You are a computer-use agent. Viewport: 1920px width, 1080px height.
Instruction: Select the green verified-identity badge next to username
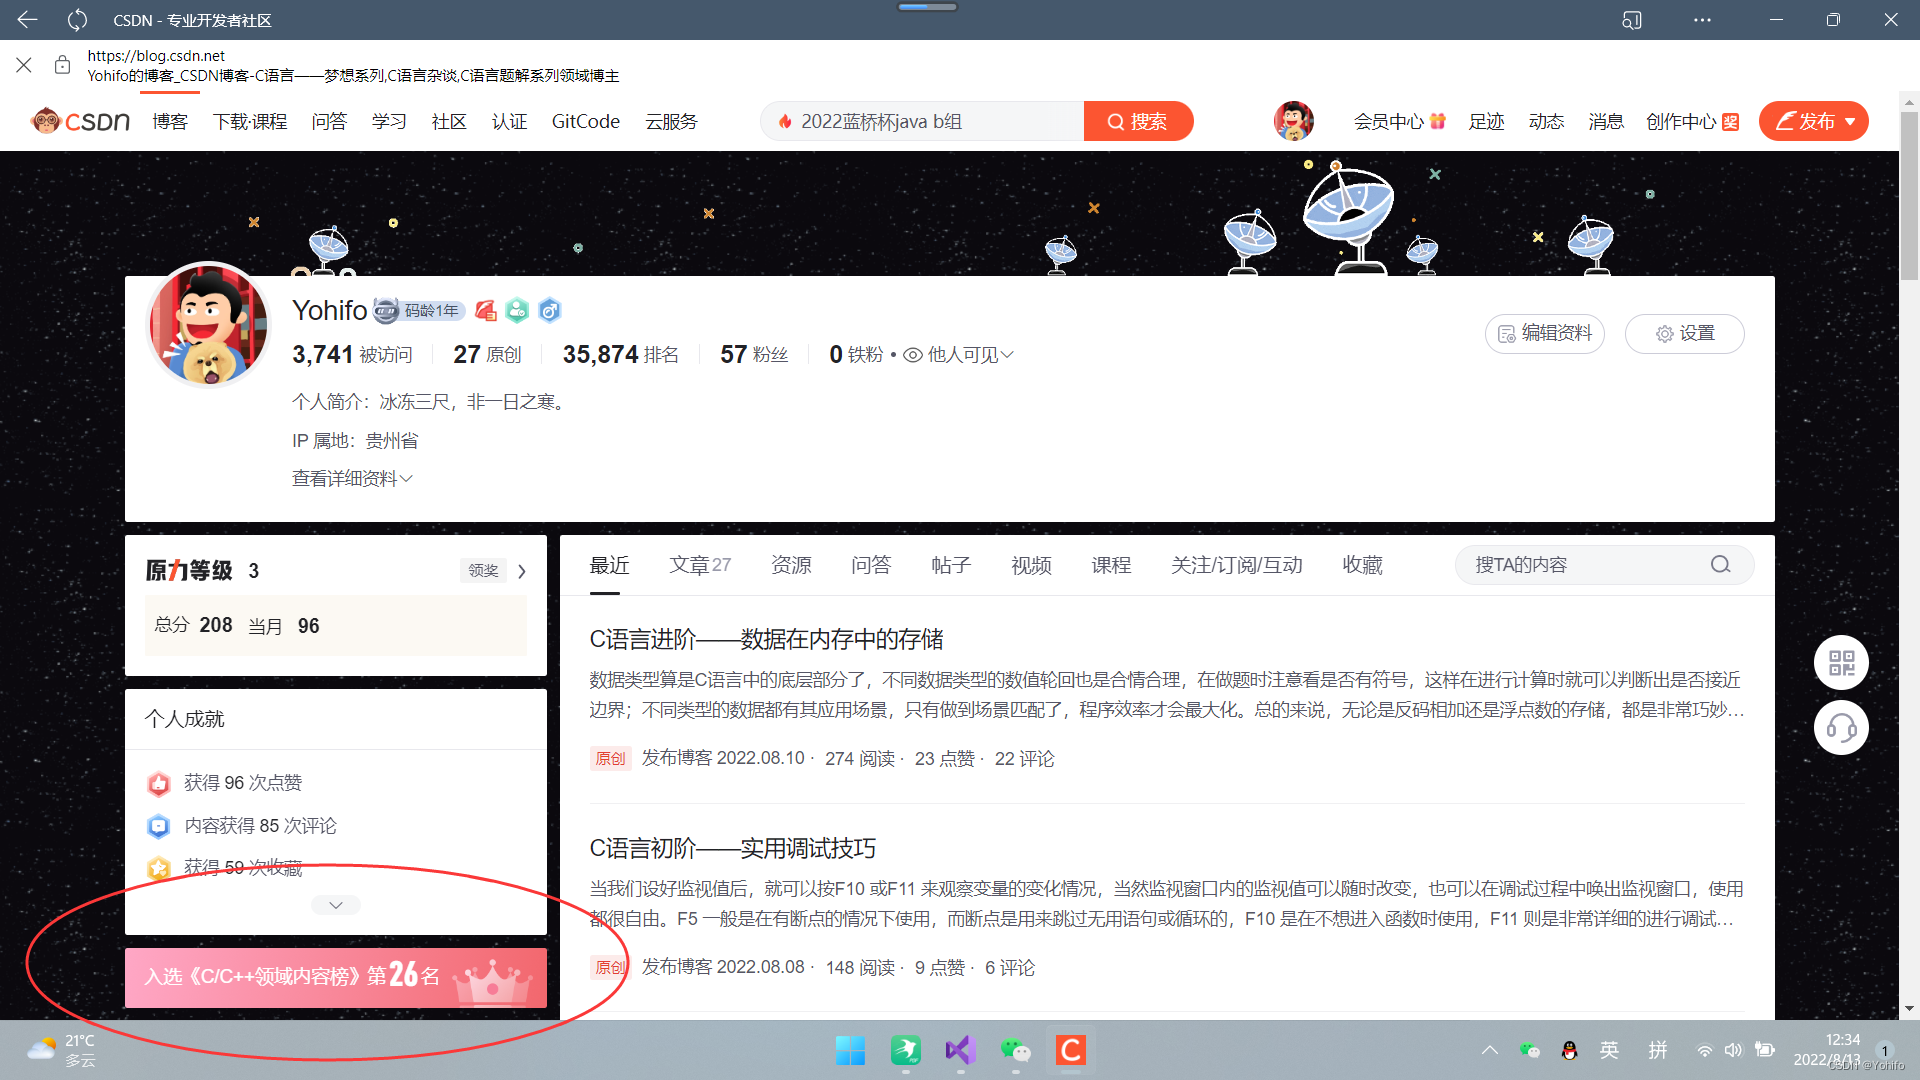tap(517, 310)
